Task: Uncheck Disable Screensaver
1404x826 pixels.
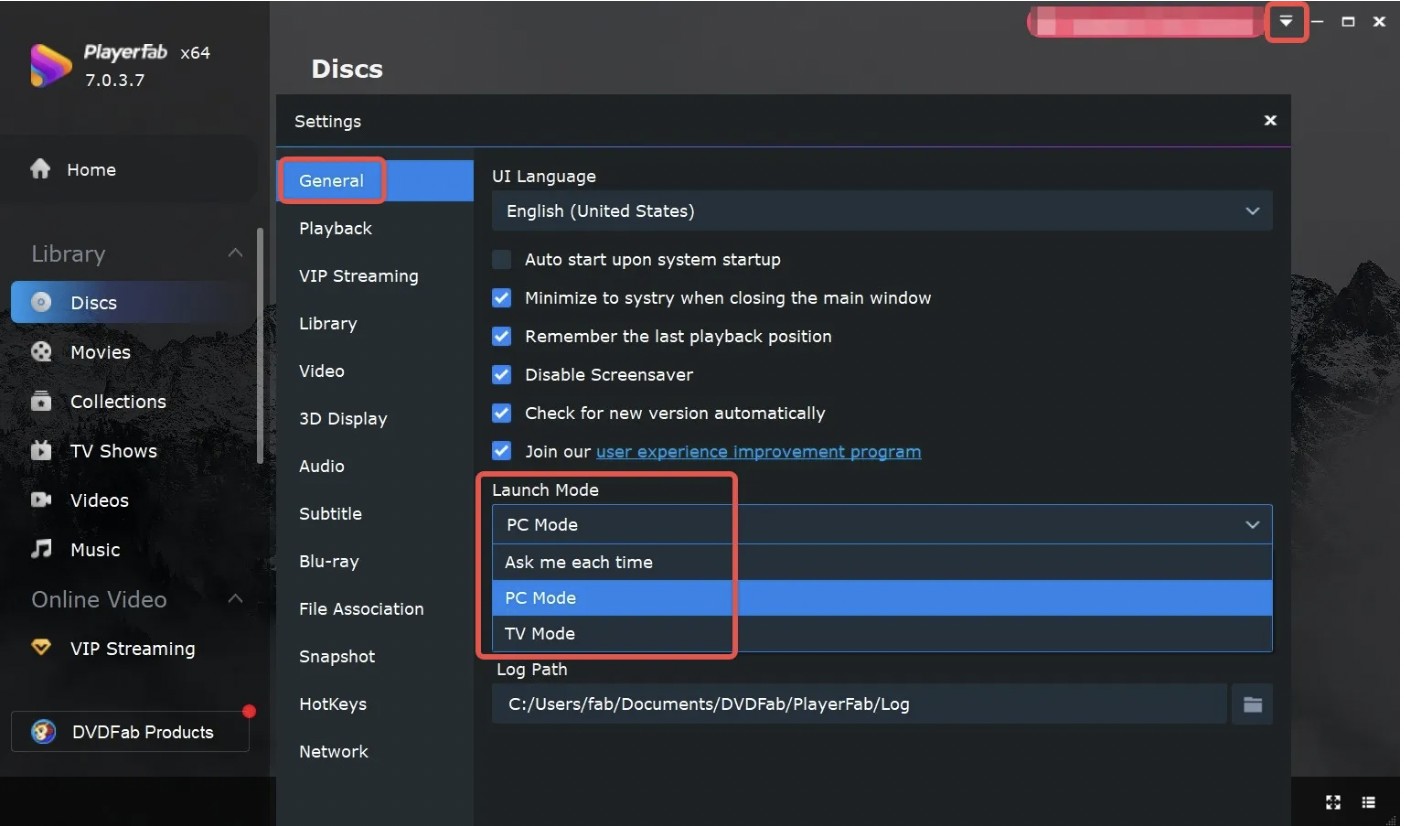Action: coord(502,375)
